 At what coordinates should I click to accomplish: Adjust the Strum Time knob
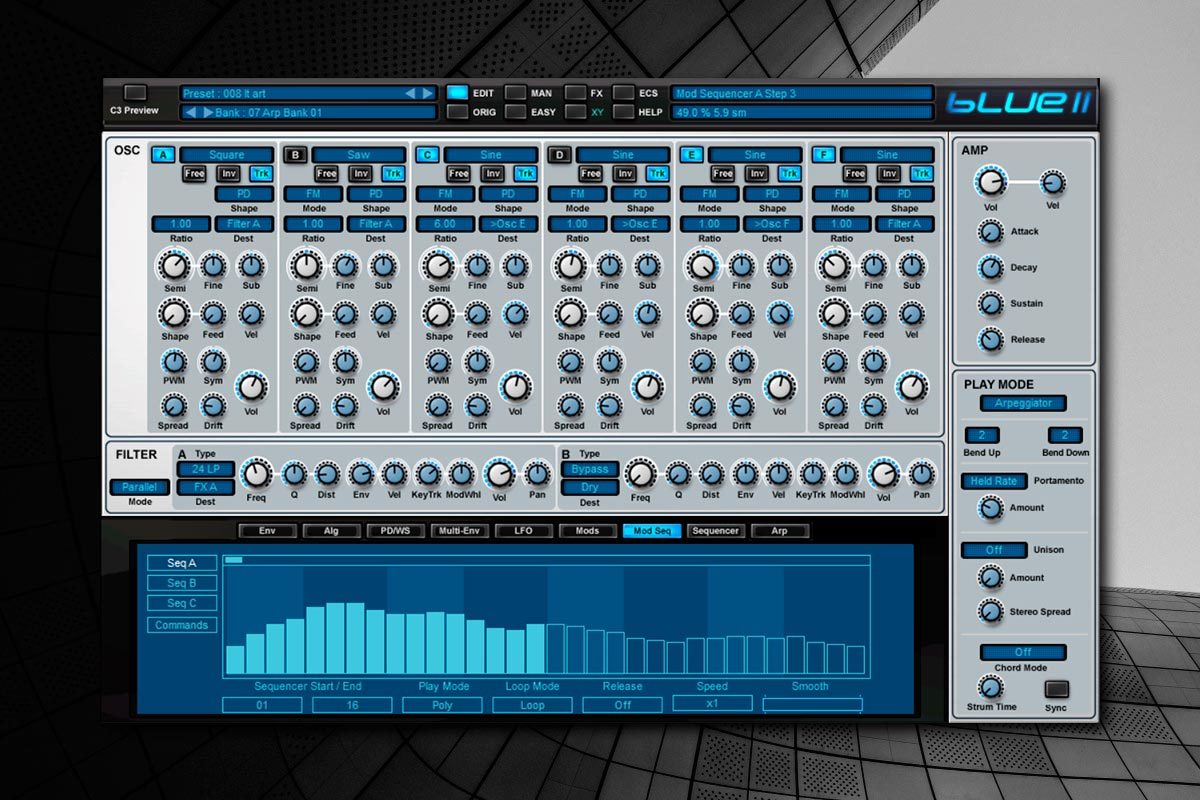990,687
